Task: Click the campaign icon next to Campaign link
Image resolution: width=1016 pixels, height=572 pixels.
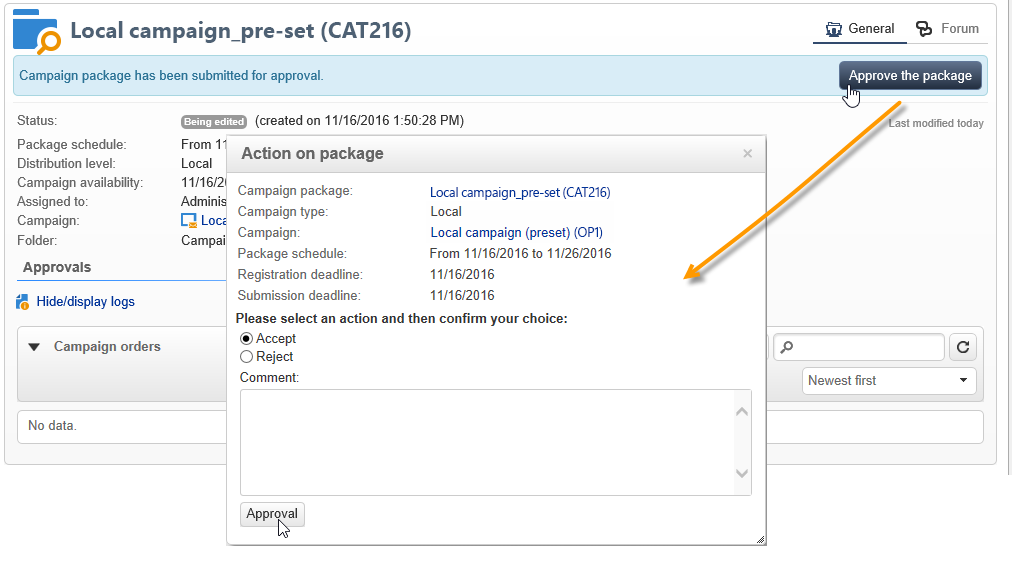Action: tap(189, 221)
